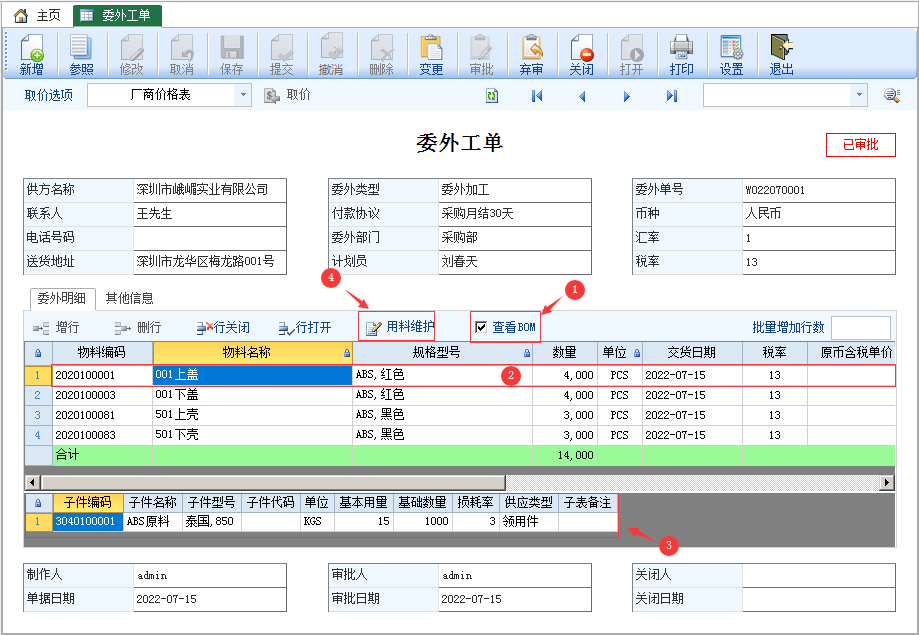Click the 批量增加行数 input field
Image resolution: width=919 pixels, height=635 pixels.
[861, 327]
